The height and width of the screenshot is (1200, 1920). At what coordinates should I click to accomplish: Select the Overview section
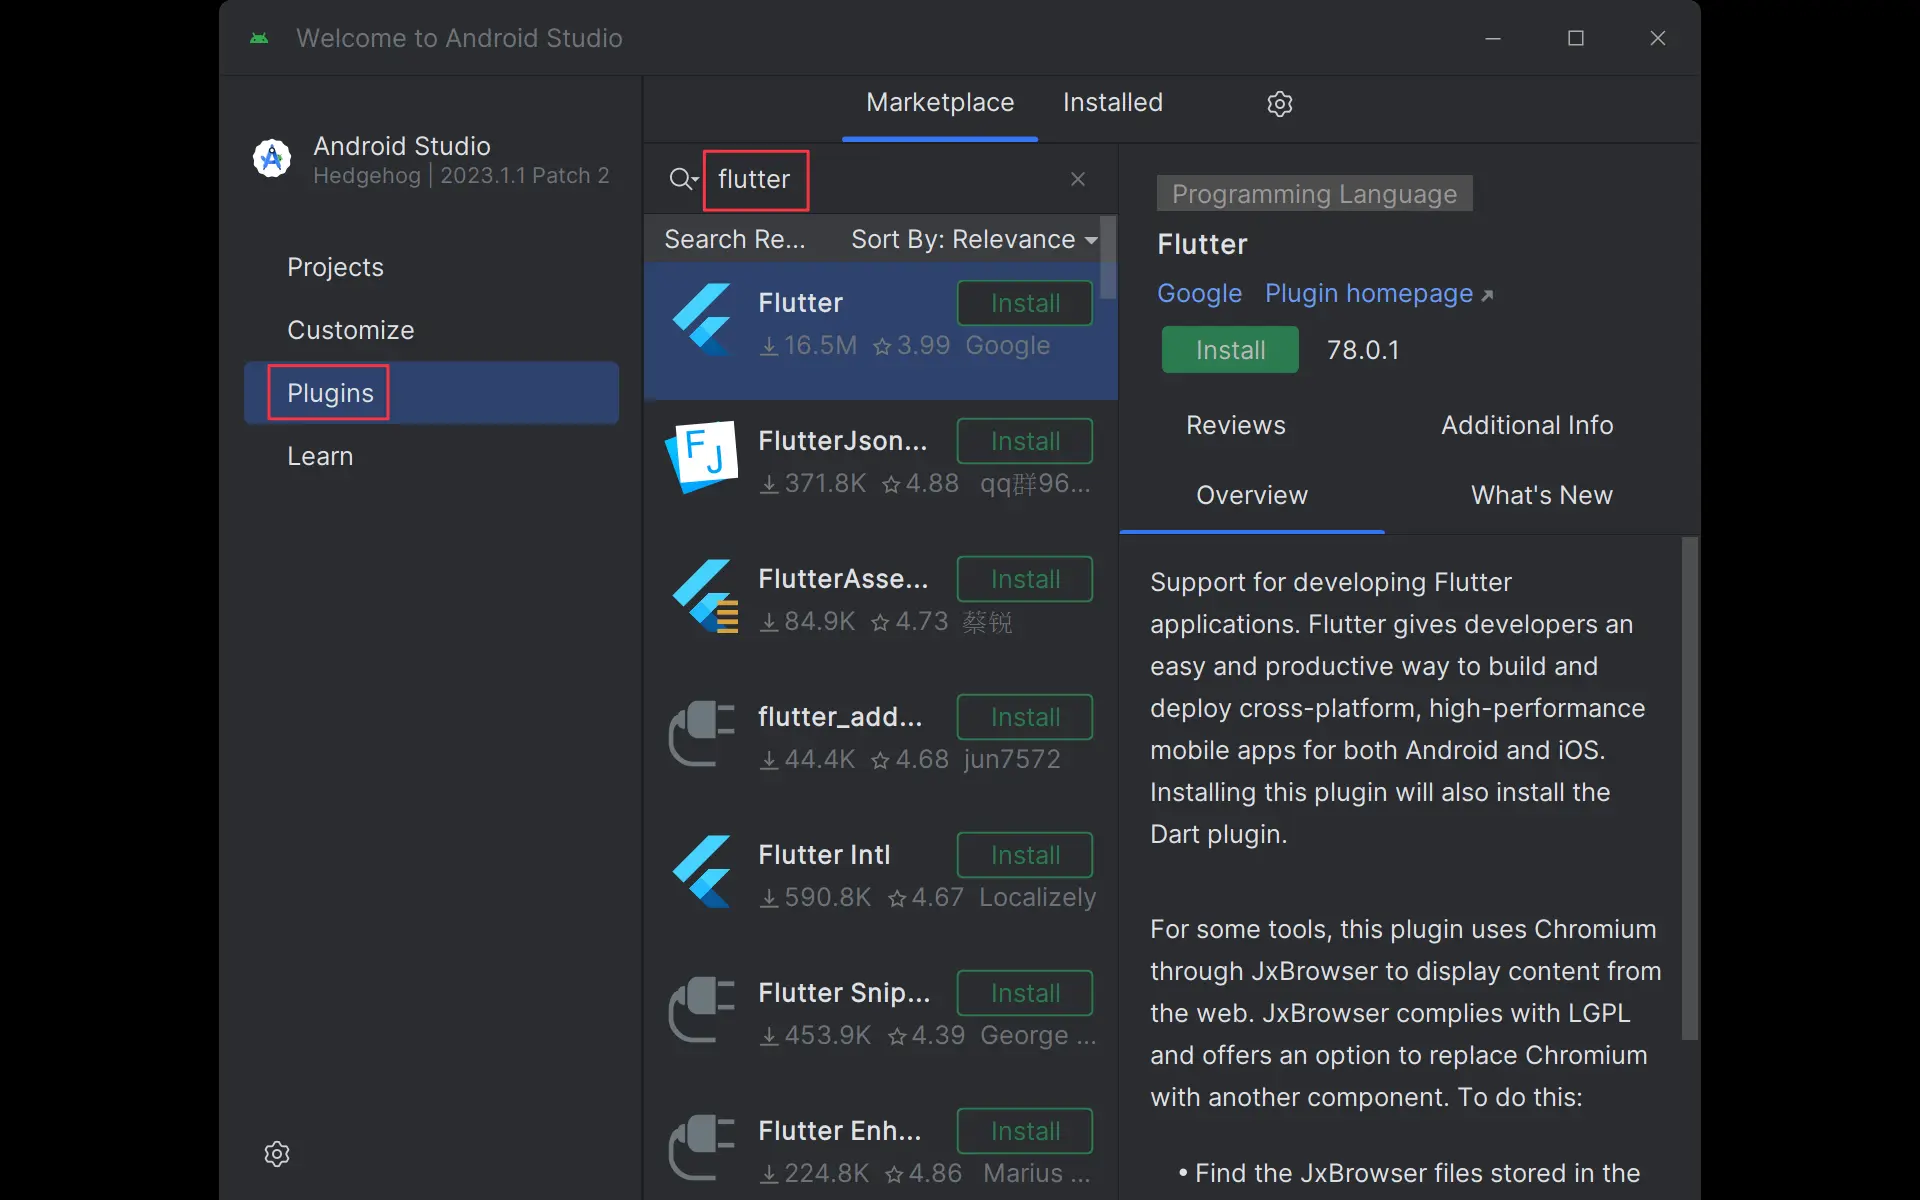click(1251, 495)
